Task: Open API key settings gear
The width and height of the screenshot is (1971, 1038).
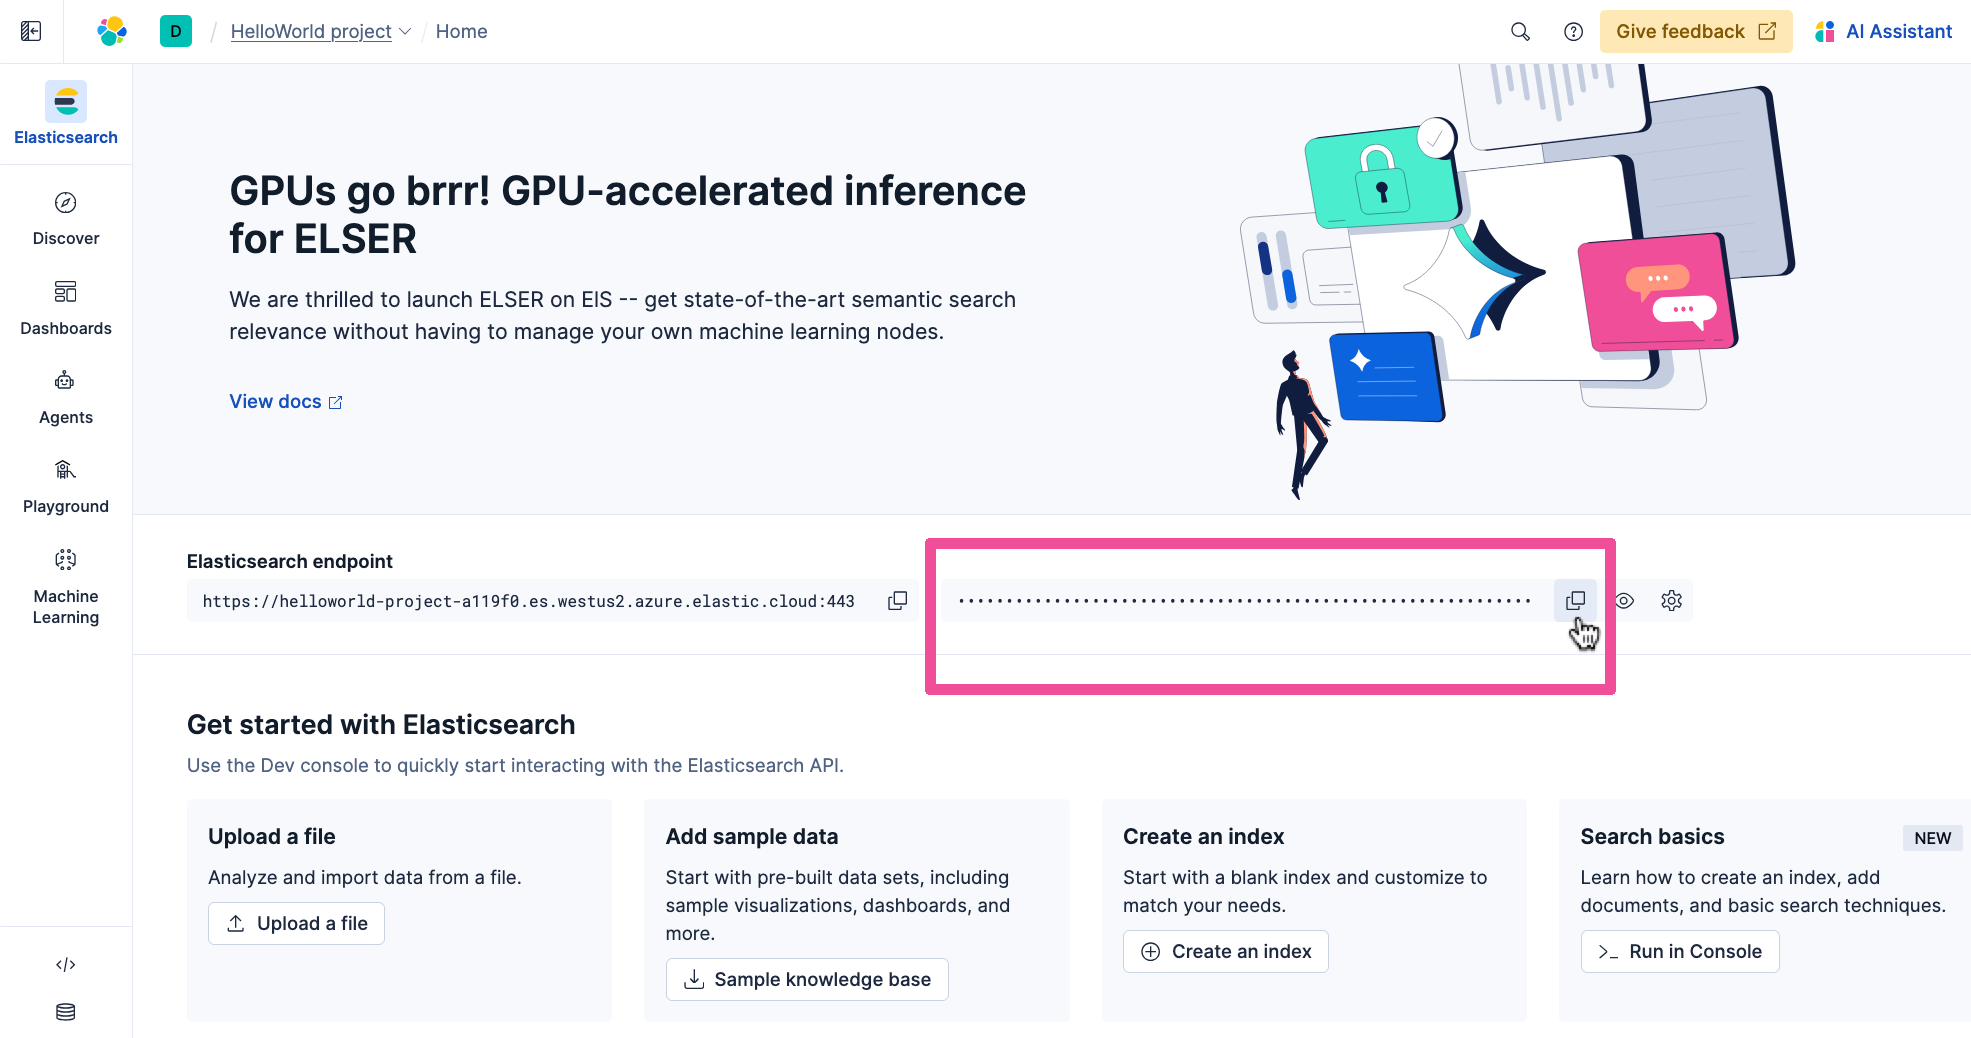Action: point(1671,600)
